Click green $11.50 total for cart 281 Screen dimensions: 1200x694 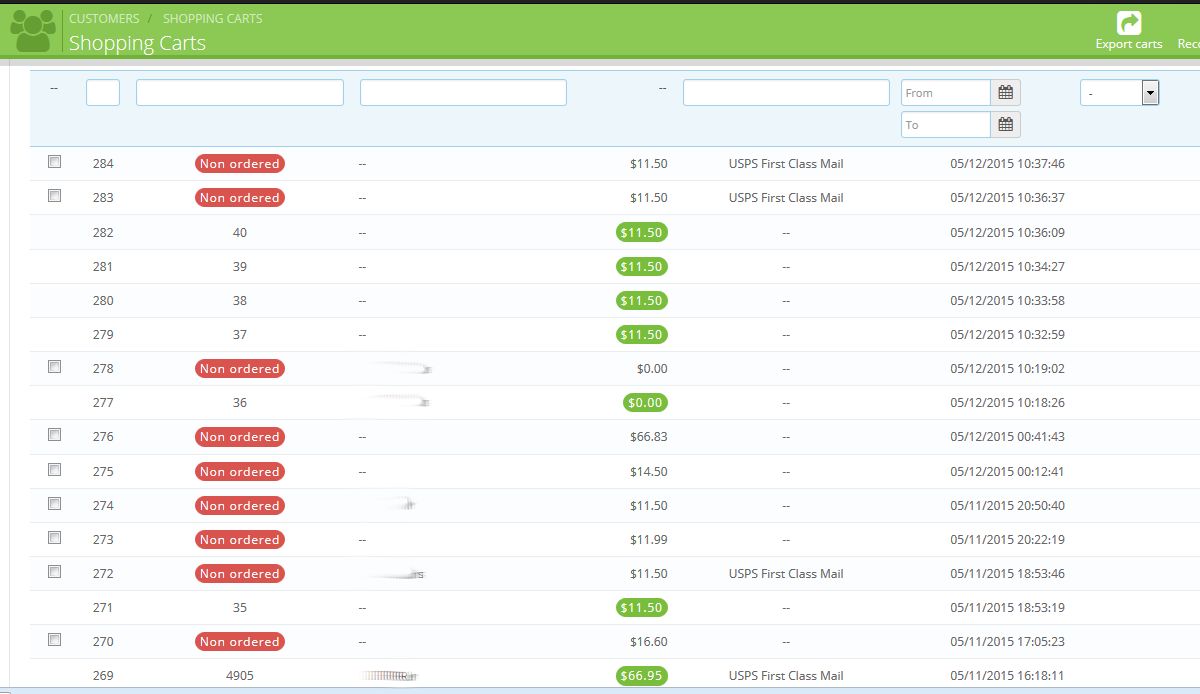pos(642,267)
